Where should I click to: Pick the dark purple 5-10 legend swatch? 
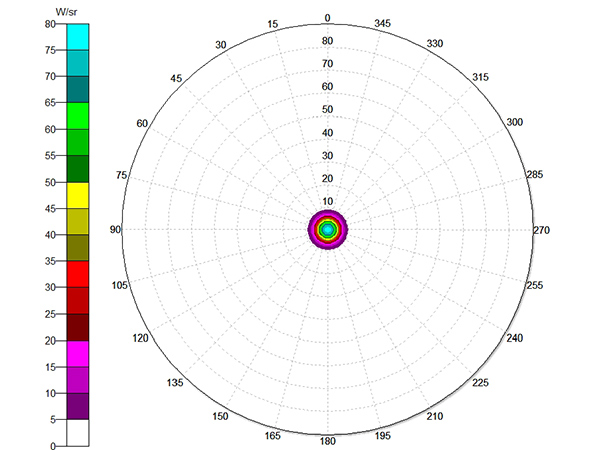pyautogui.click(x=78, y=406)
